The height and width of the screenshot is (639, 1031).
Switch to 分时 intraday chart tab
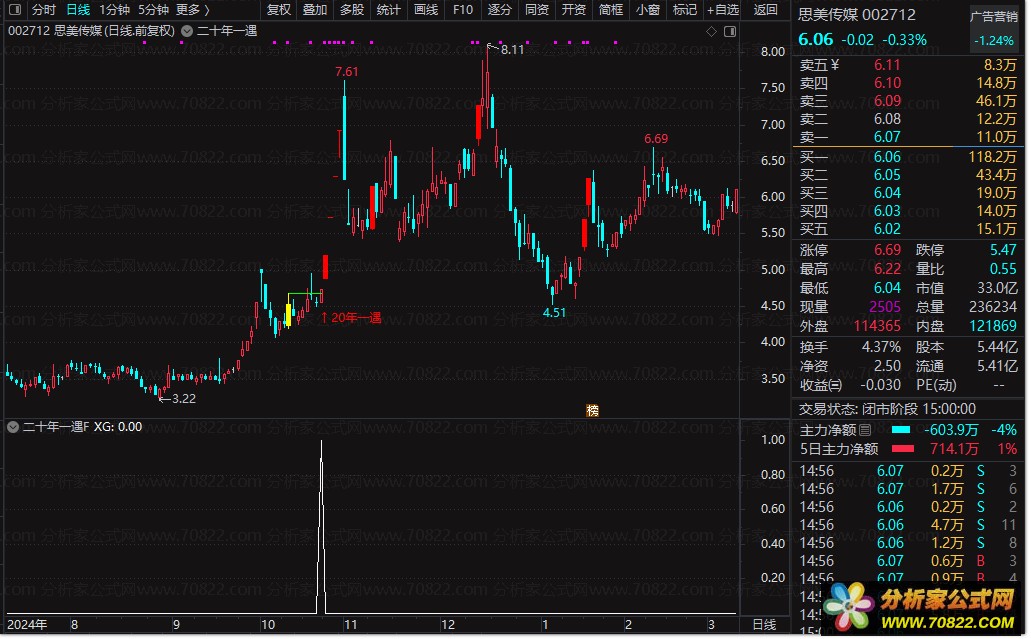click(x=44, y=10)
